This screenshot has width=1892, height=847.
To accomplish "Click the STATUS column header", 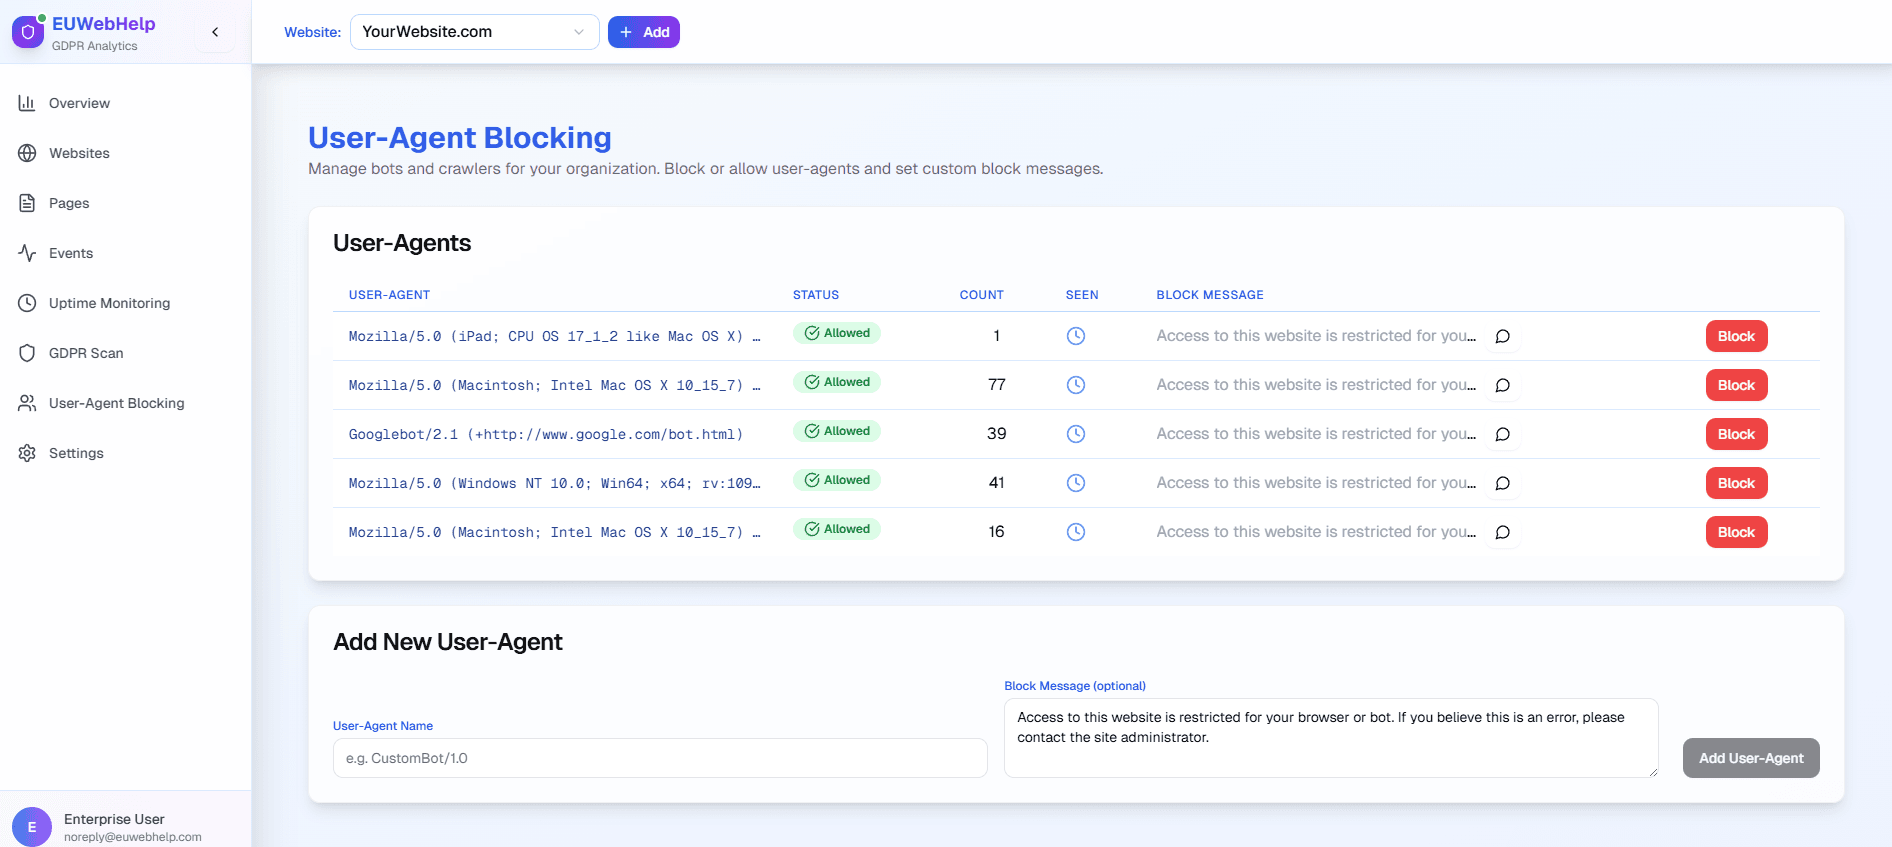I will (x=816, y=295).
